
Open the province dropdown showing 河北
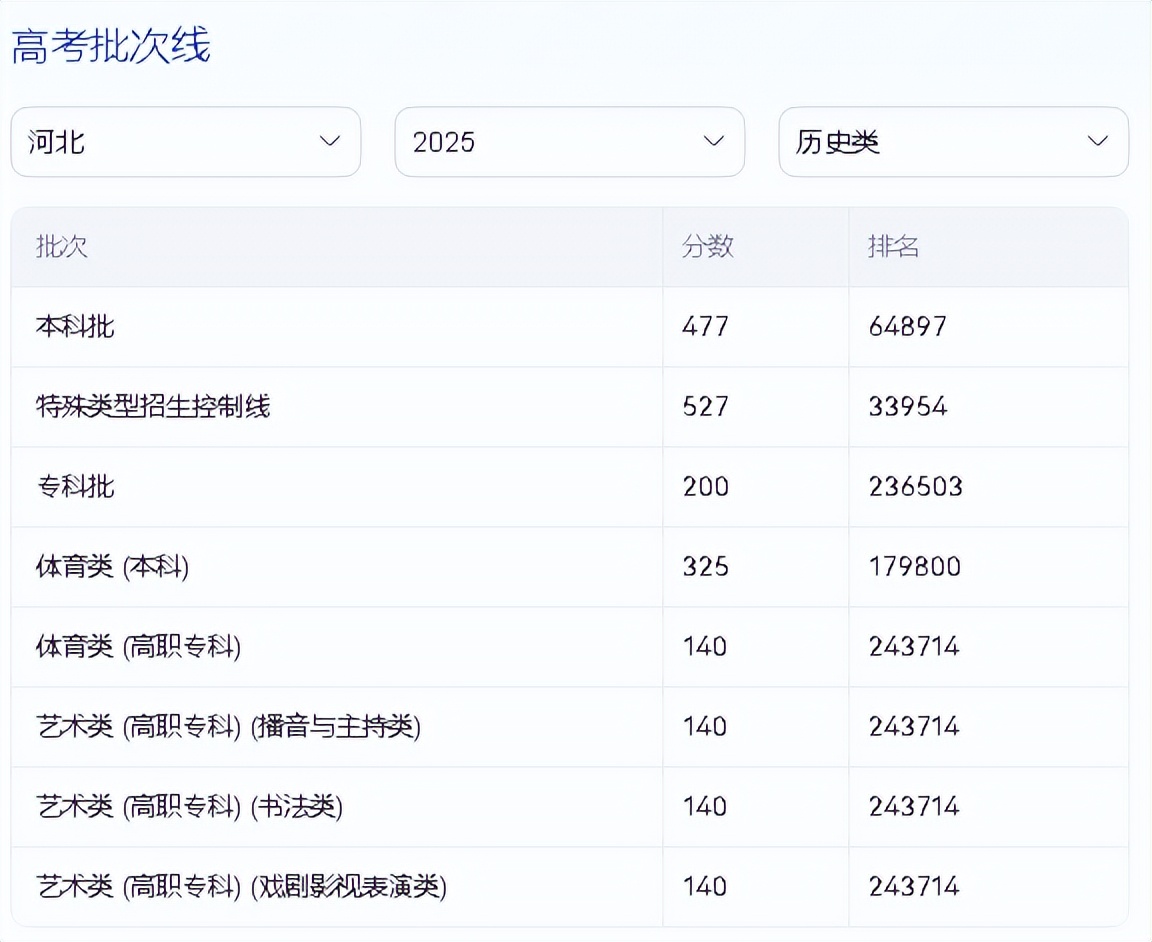pos(185,142)
